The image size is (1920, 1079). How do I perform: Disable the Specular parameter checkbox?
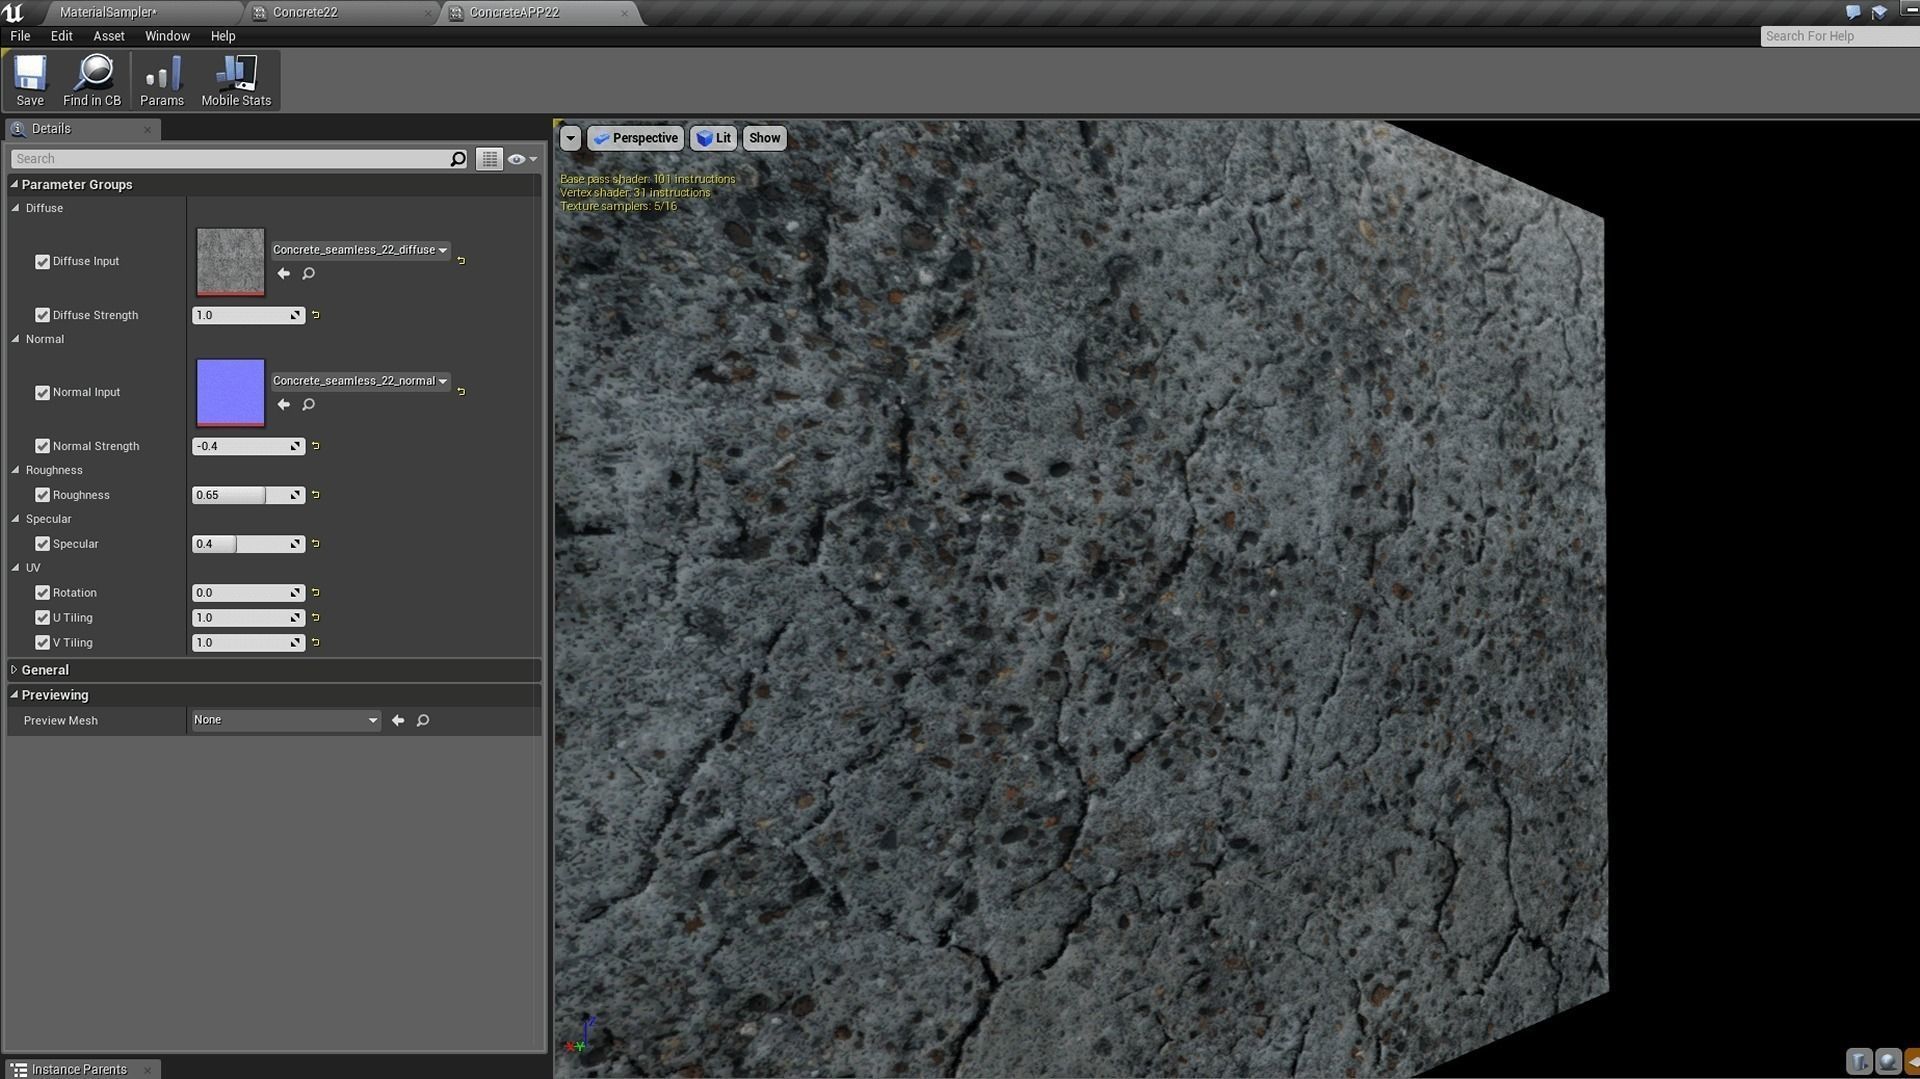42,544
